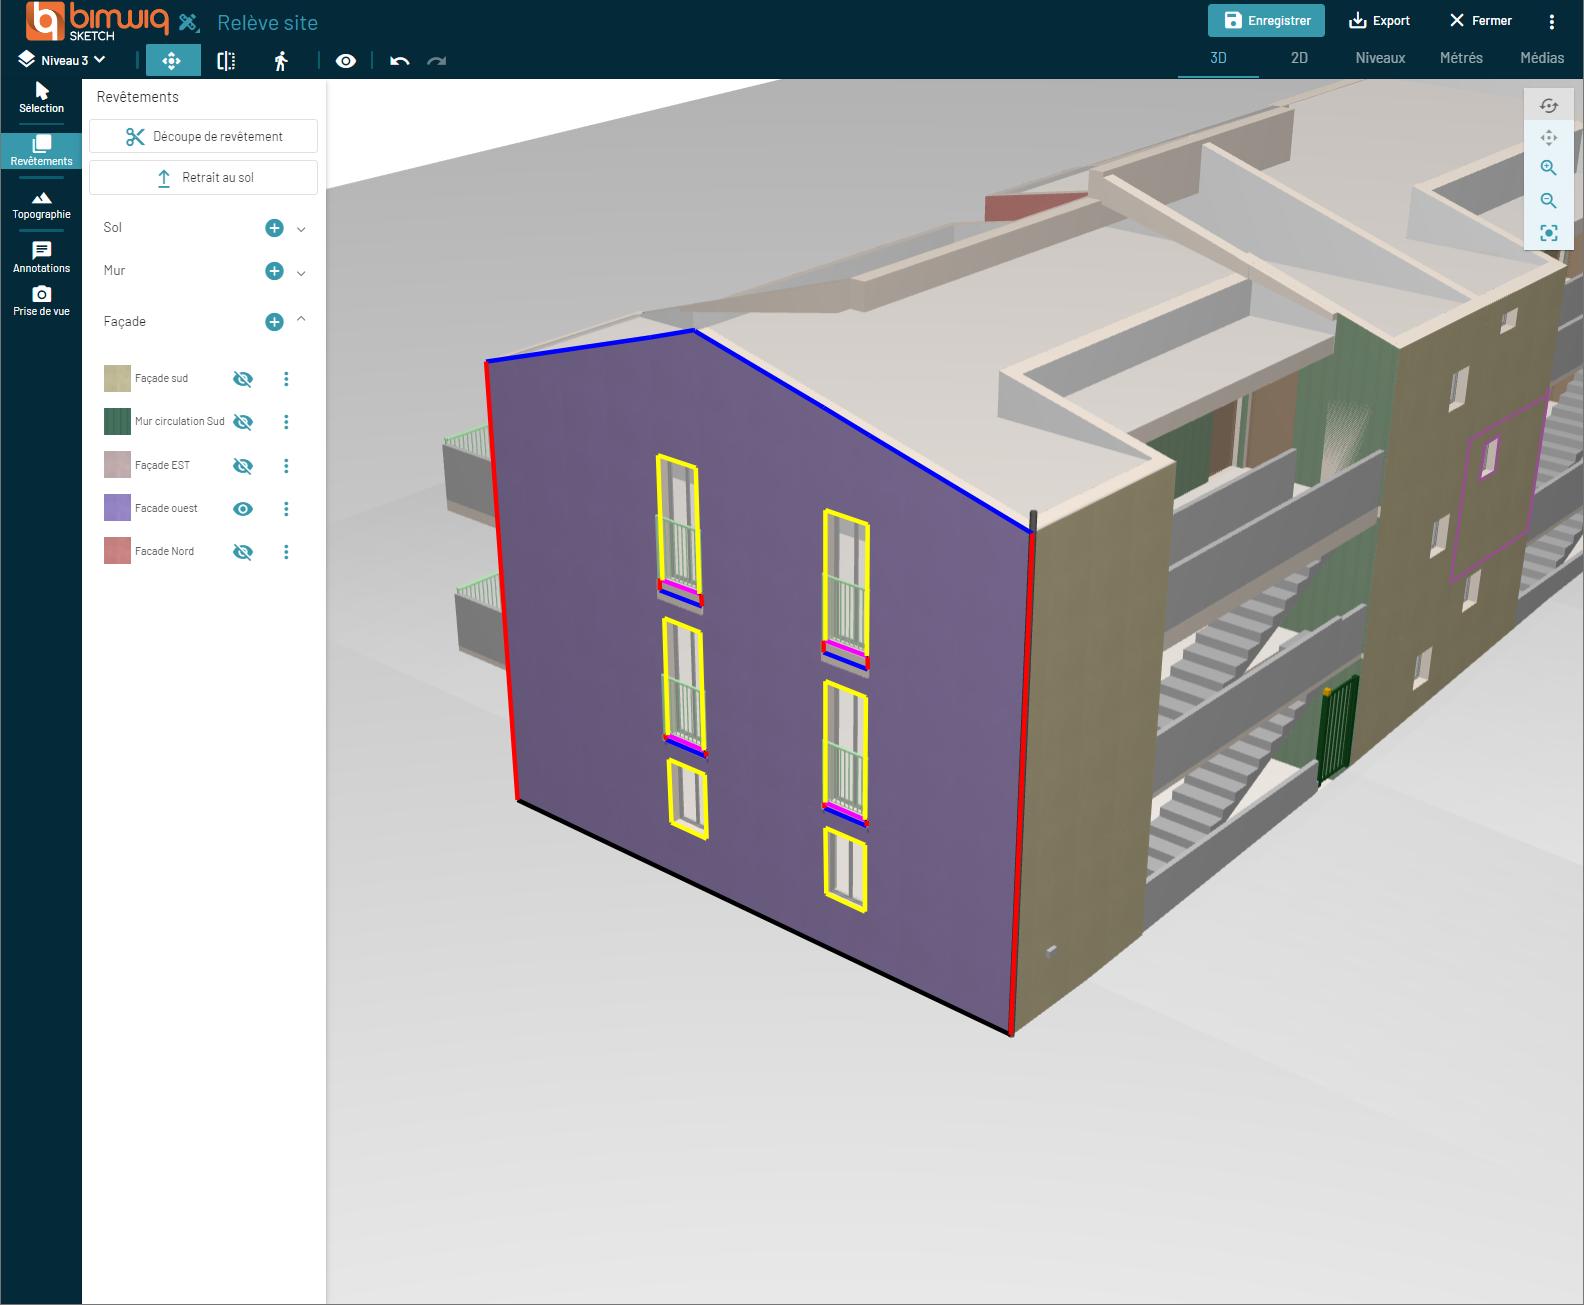The image size is (1584, 1305).
Task: Expand the Sol section
Action: tap(301, 229)
